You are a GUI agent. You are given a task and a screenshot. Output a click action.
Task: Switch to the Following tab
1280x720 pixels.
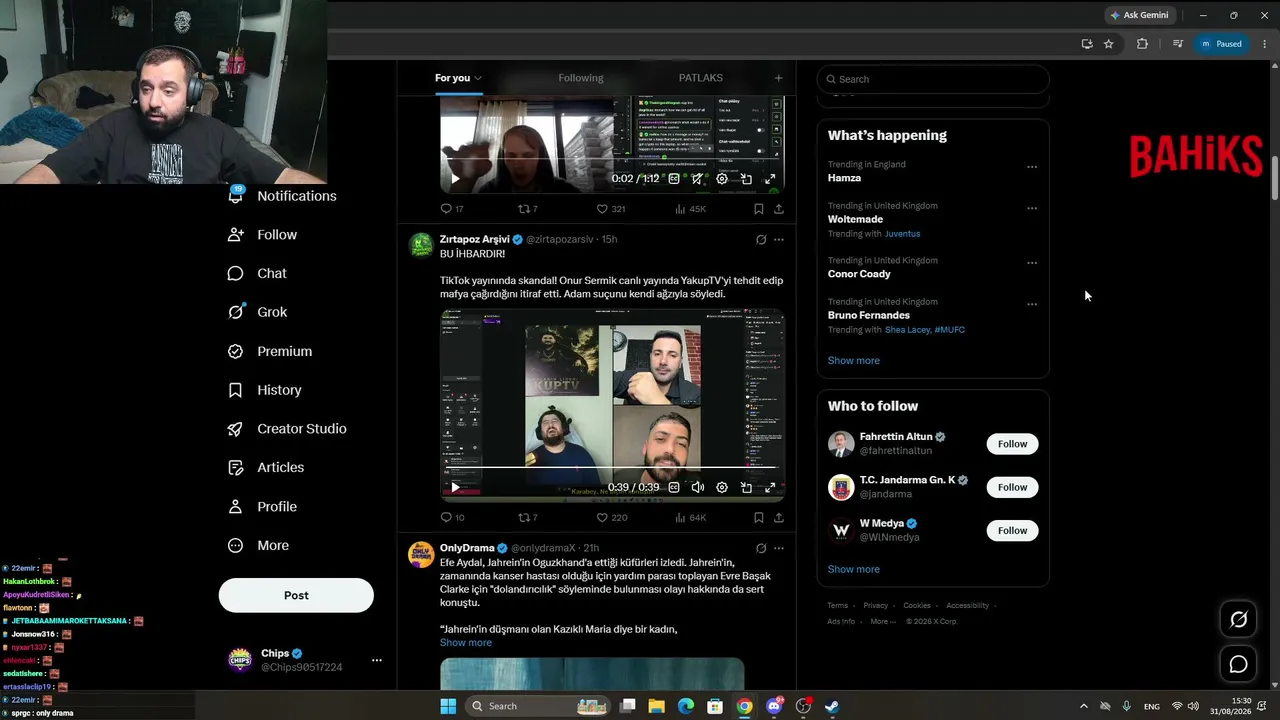(x=581, y=78)
